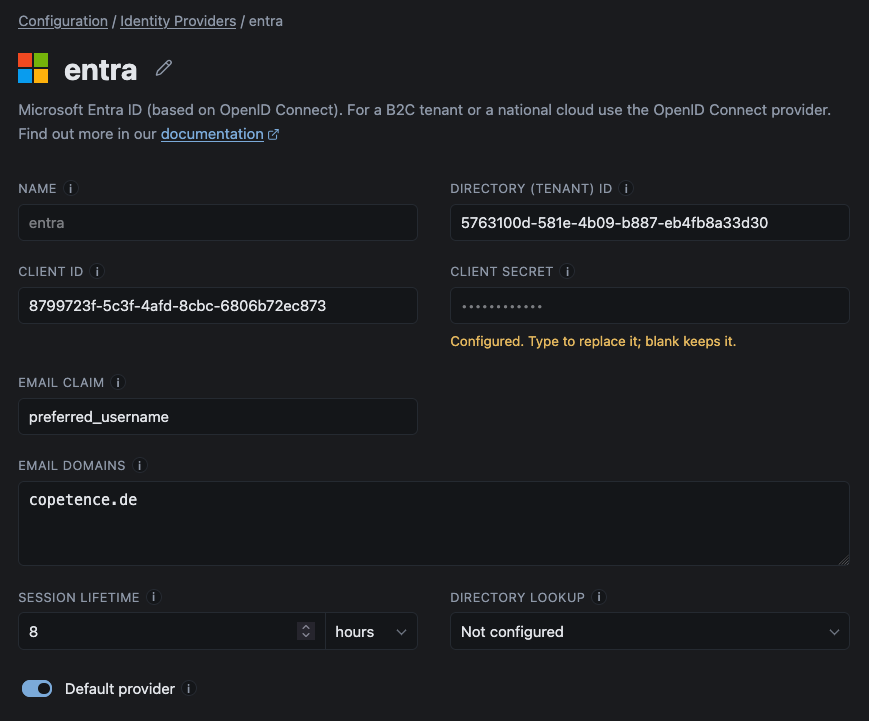Click the 'Configured. Type to replace it' message
The image size is (869, 721).
(x=593, y=341)
